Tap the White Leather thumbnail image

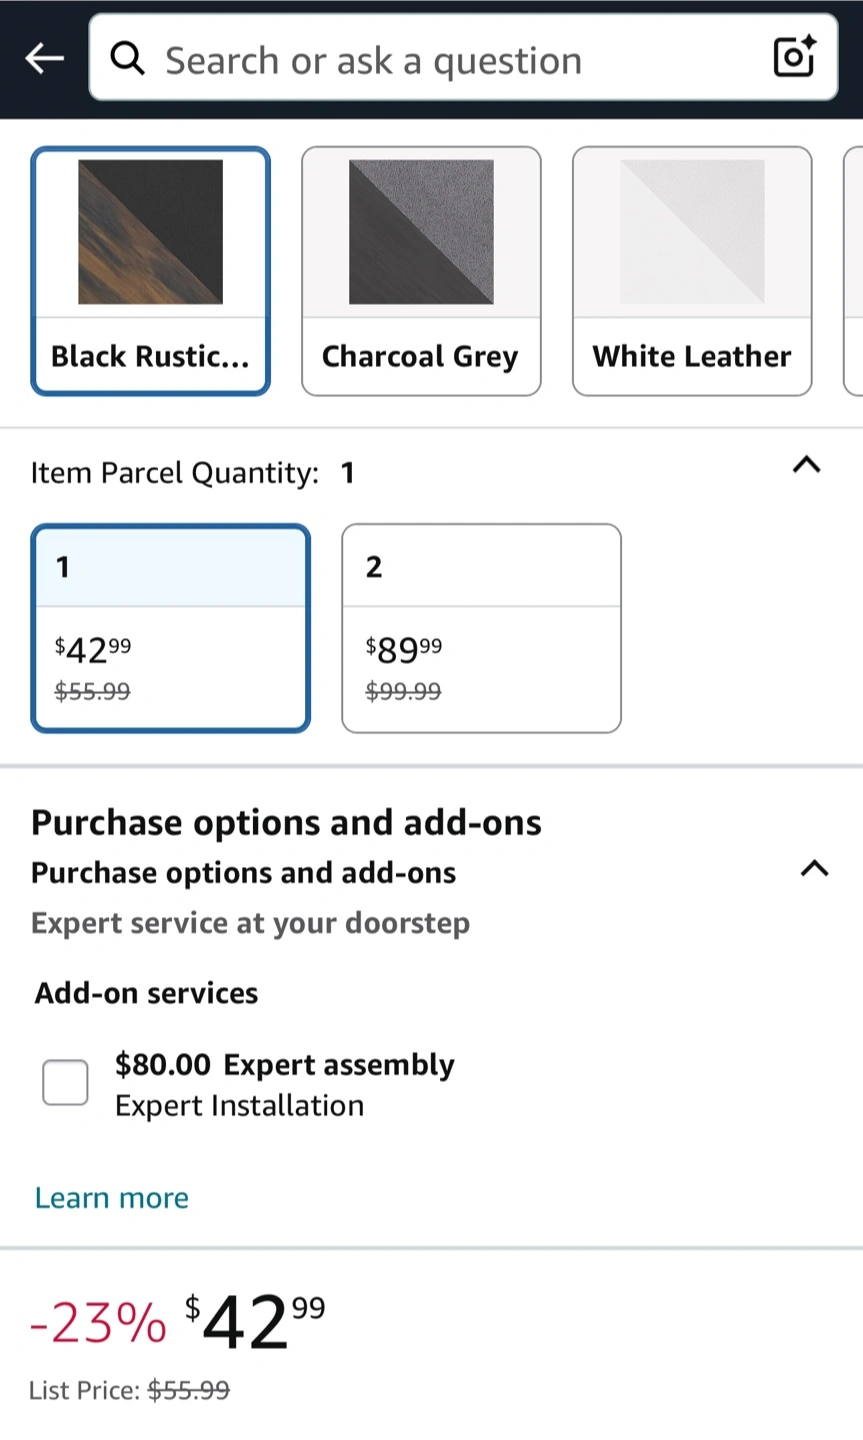click(x=692, y=232)
